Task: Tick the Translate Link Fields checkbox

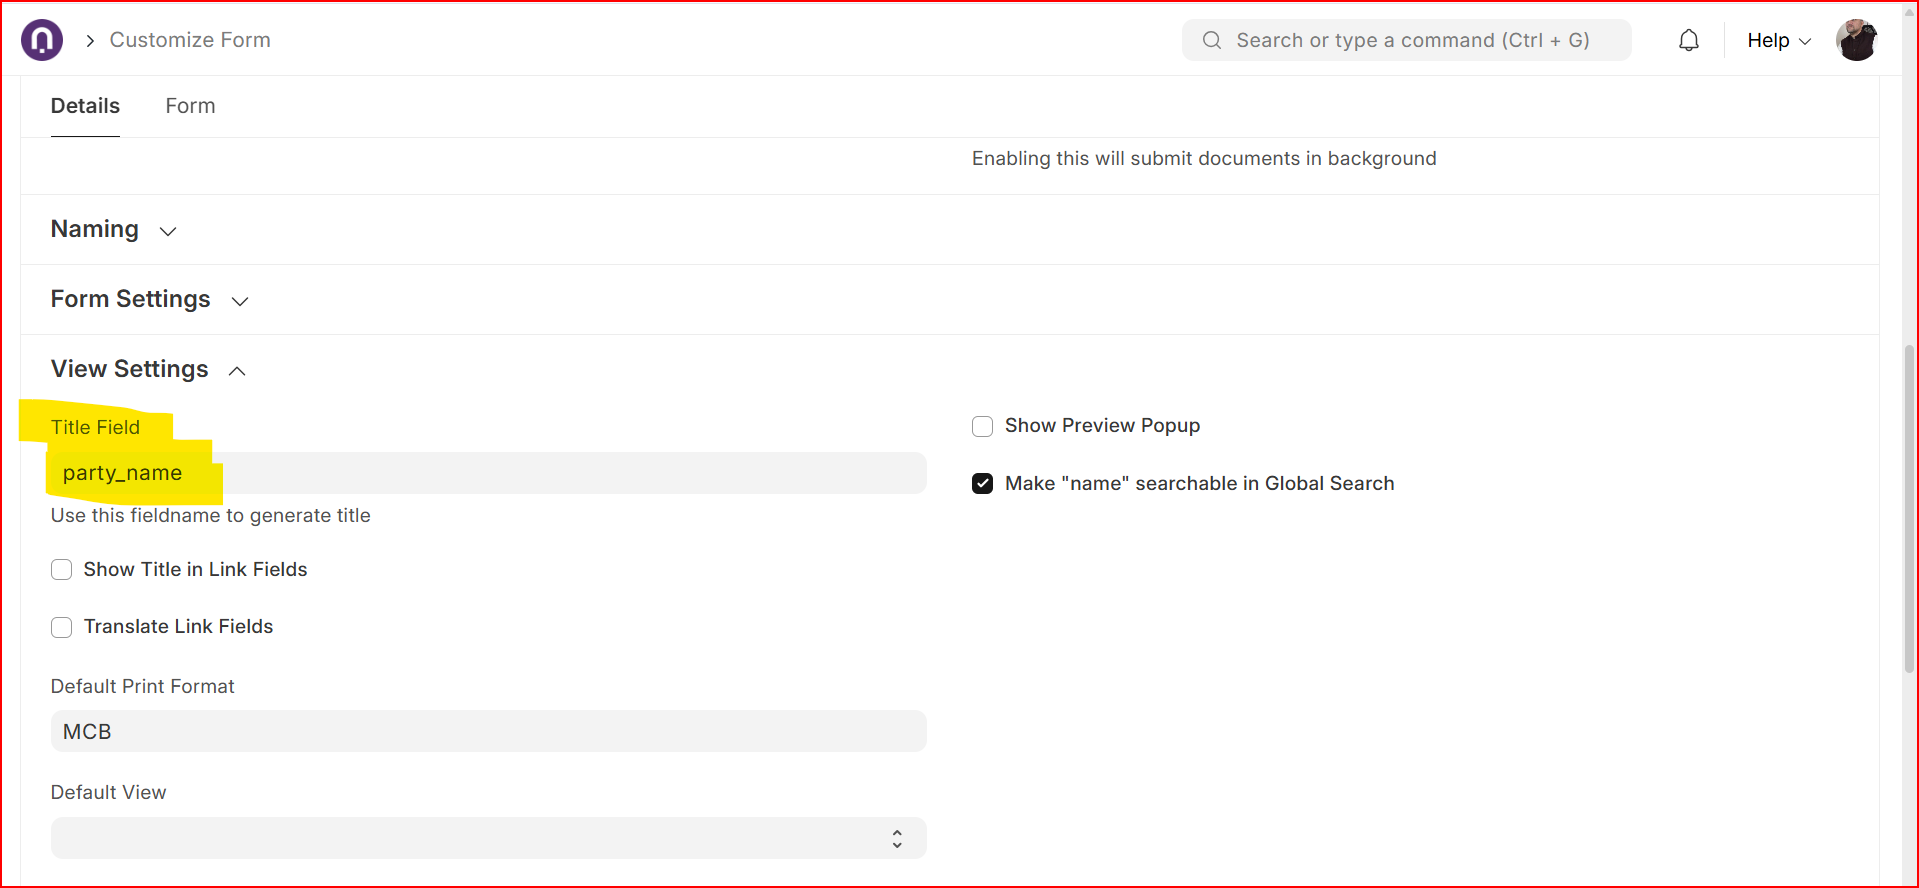Action: 62,627
